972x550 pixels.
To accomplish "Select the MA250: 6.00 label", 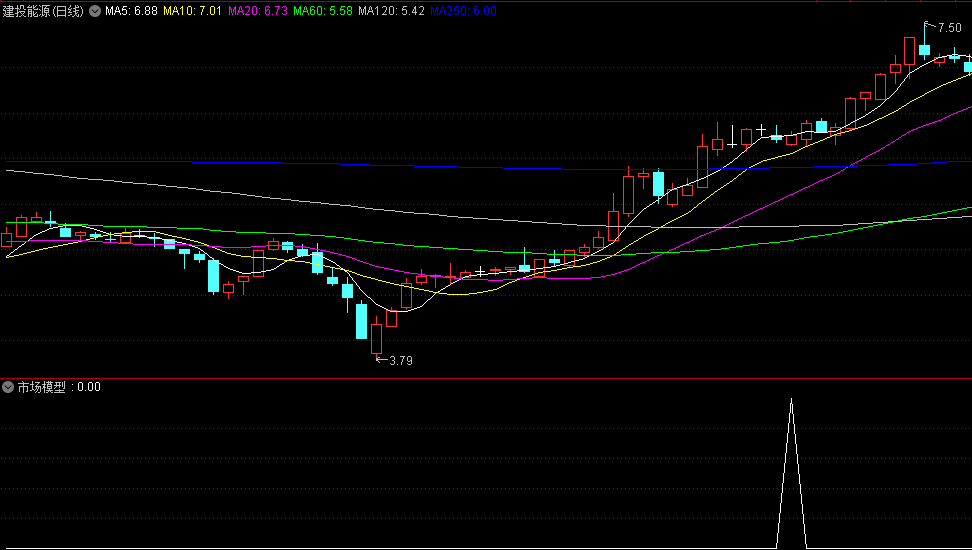I will (464, 11).
